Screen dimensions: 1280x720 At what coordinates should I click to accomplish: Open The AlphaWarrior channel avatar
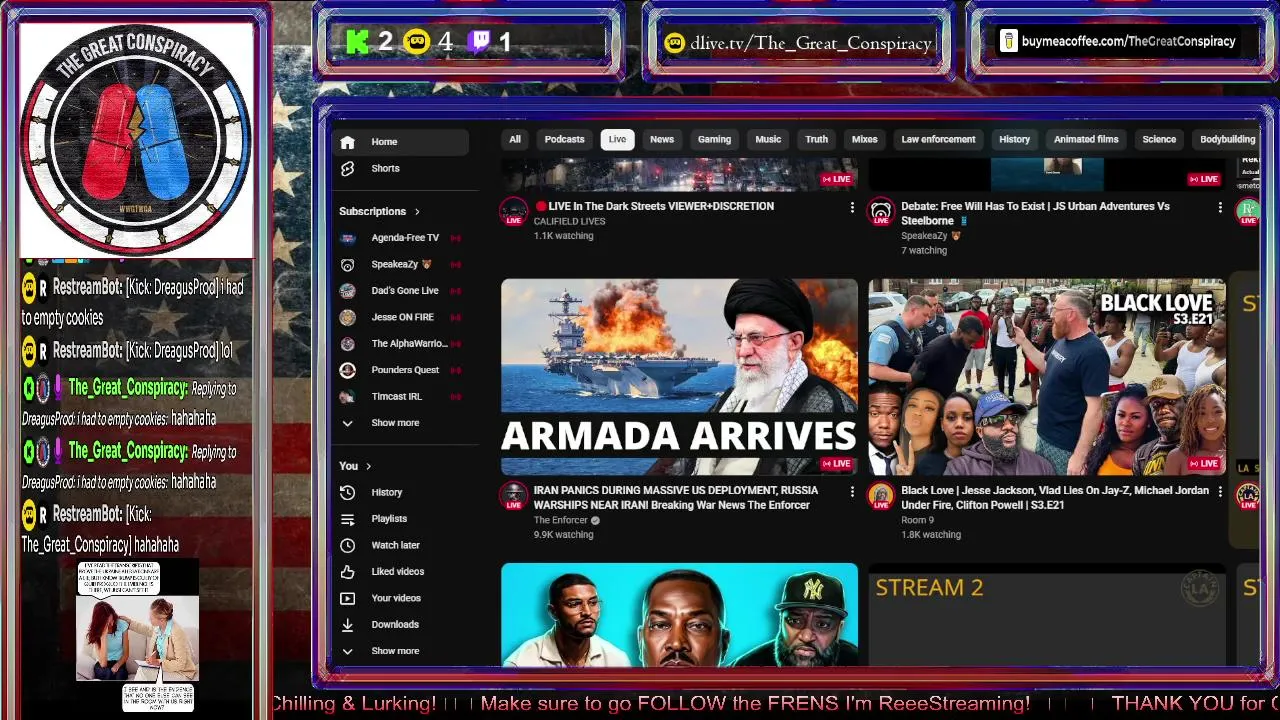click(347, 344)
